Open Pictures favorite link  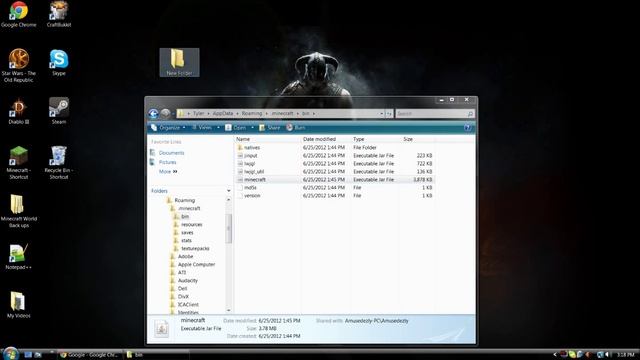pos(167,162)
